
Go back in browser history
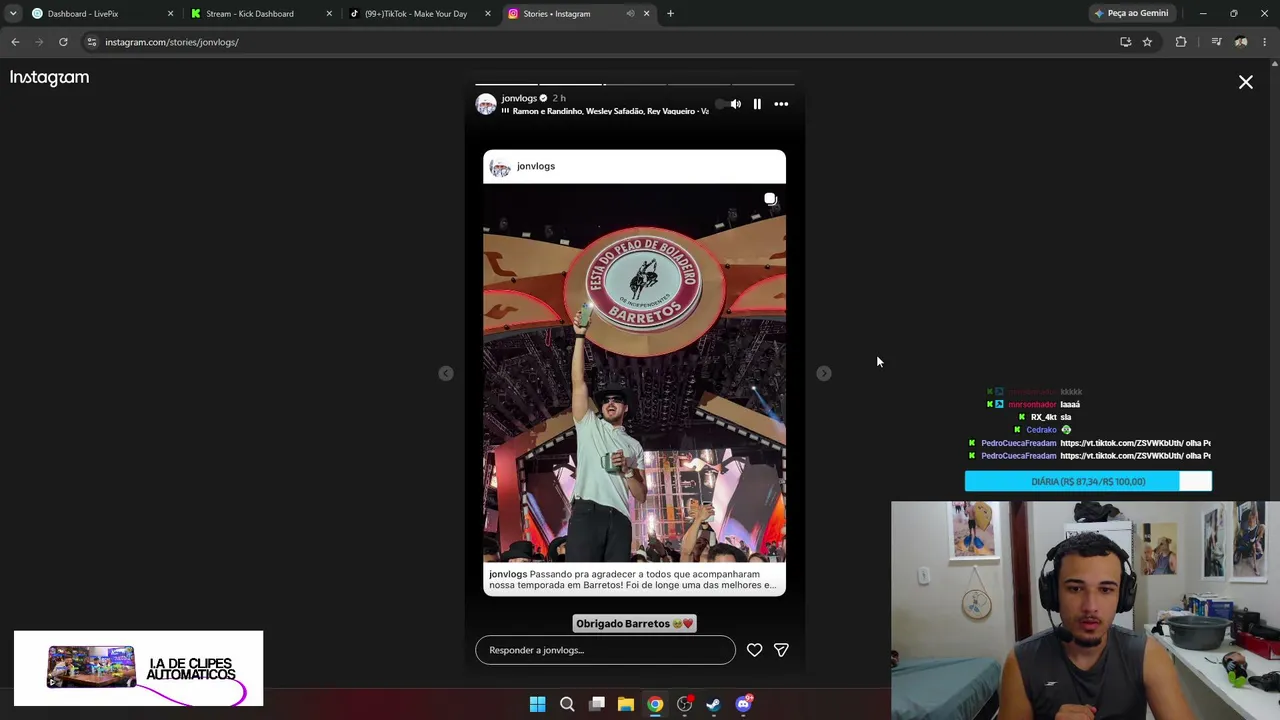[x=15, y=42]
